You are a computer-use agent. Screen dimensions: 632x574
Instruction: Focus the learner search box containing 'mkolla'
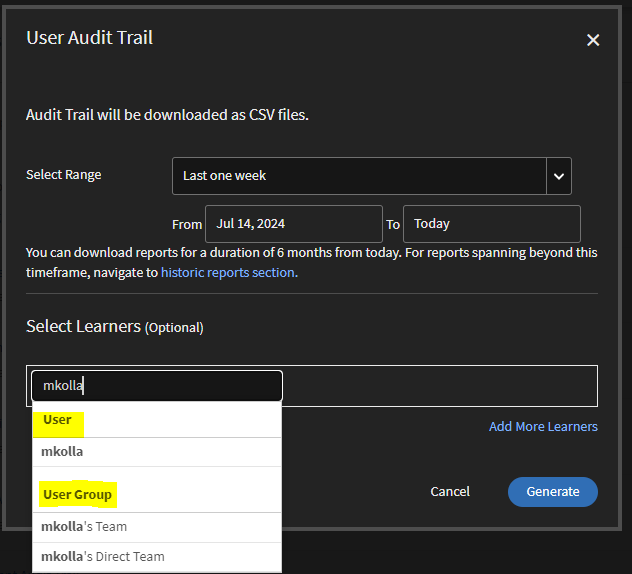[157, 386]
